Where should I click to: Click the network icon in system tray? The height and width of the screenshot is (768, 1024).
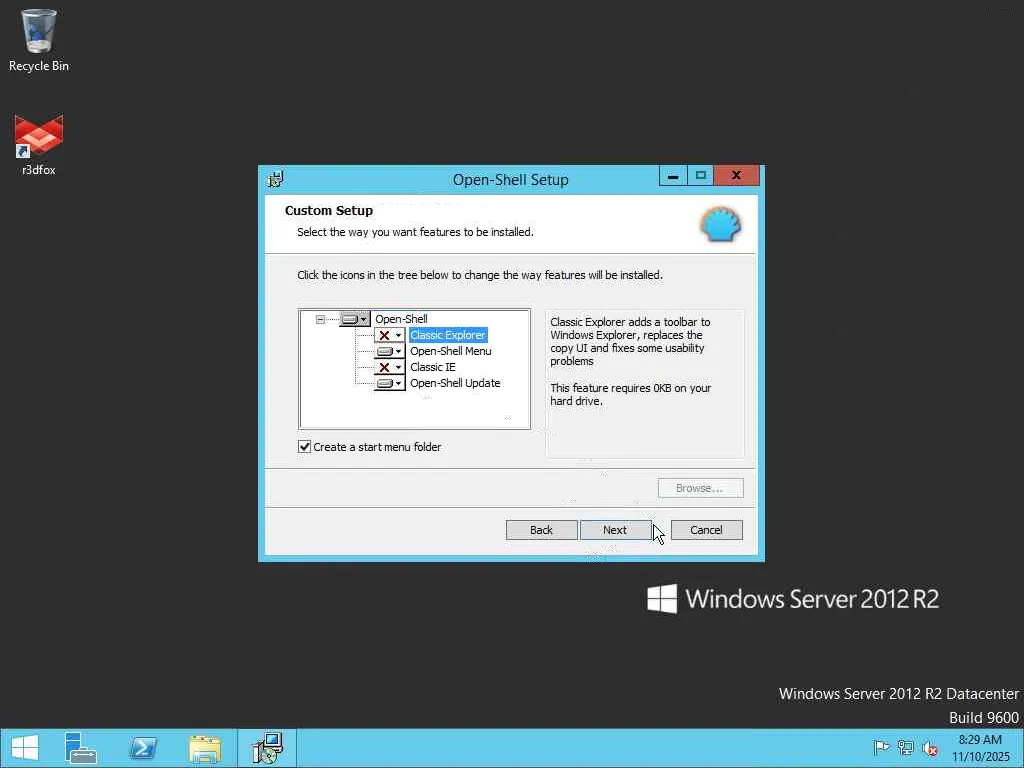click(x=905, y=747)
